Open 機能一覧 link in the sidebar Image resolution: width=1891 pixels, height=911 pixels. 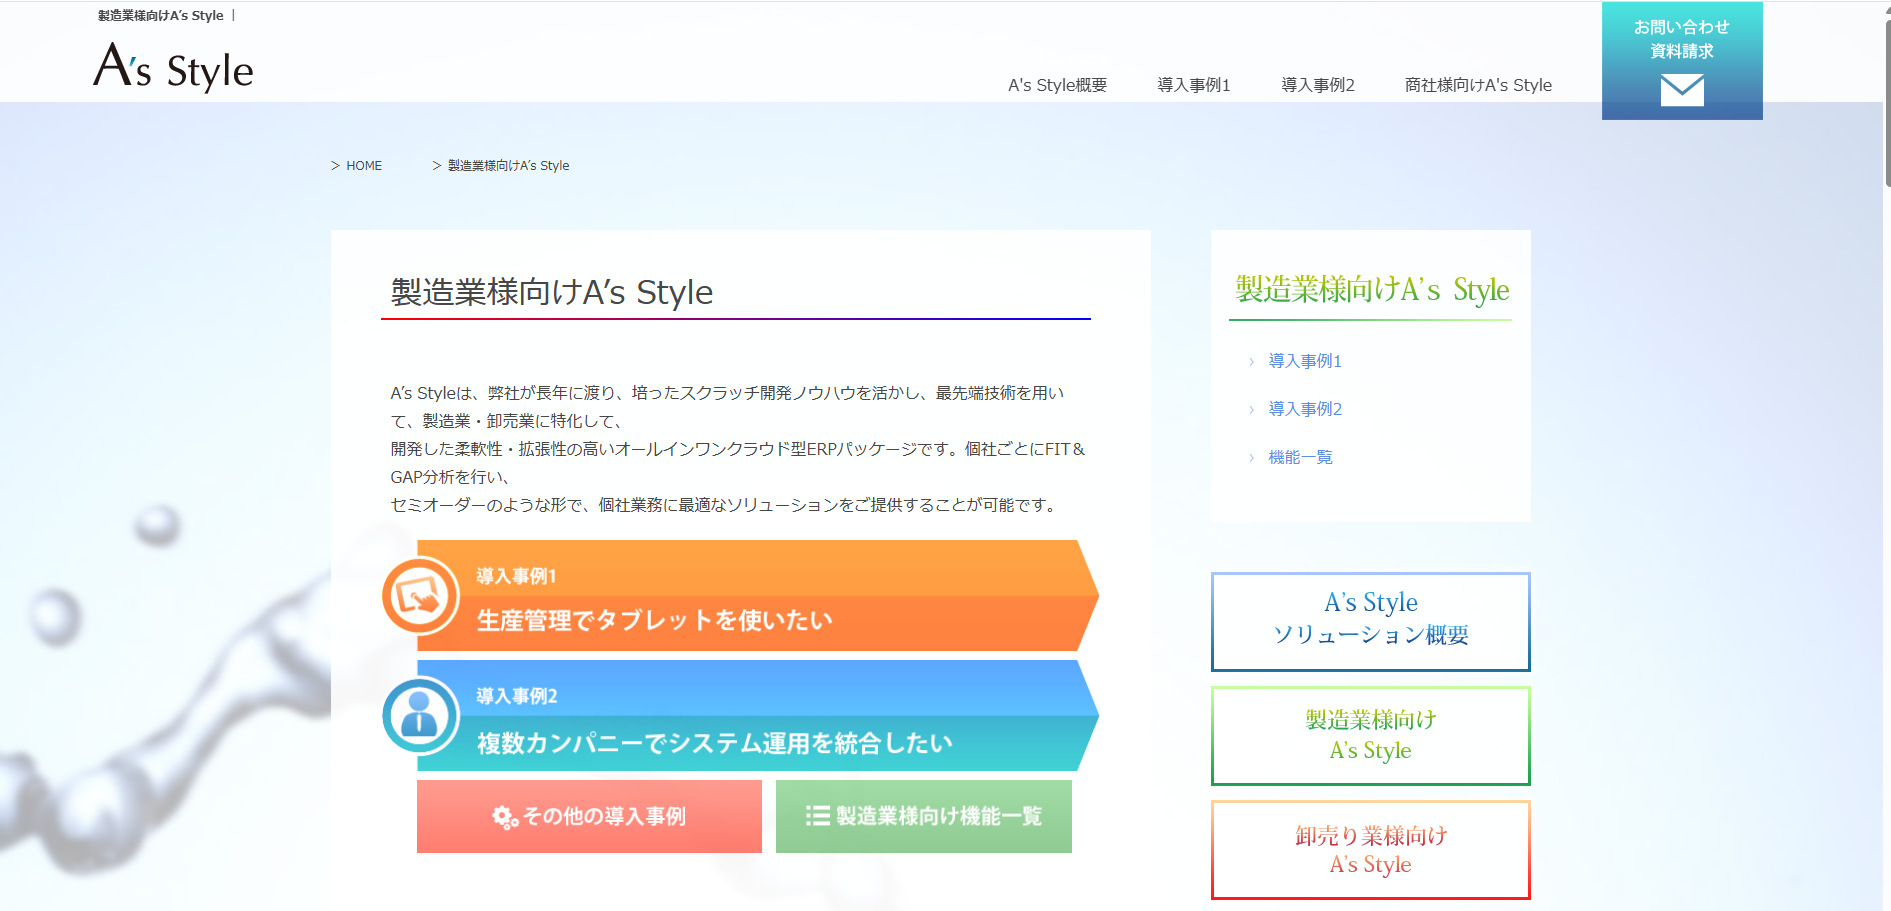pyautogui.click(x=1300, y=457)
